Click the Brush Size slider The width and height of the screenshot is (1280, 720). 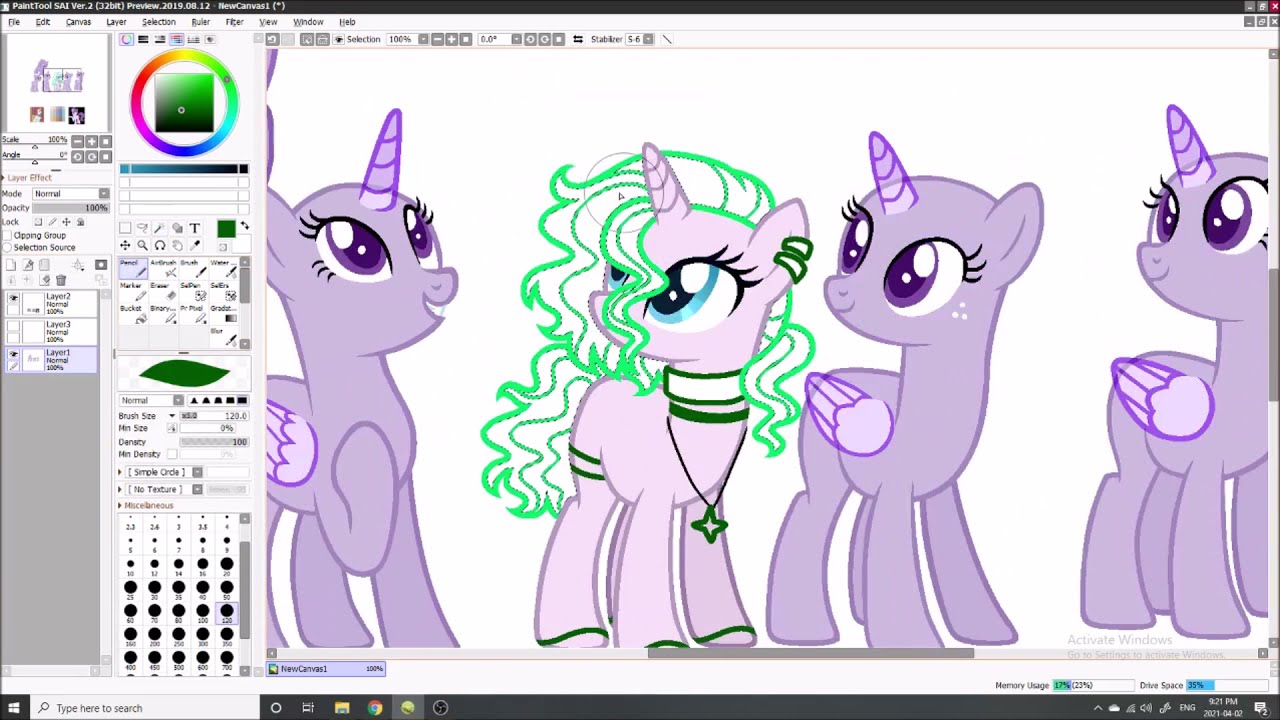[x=213, y=416]
